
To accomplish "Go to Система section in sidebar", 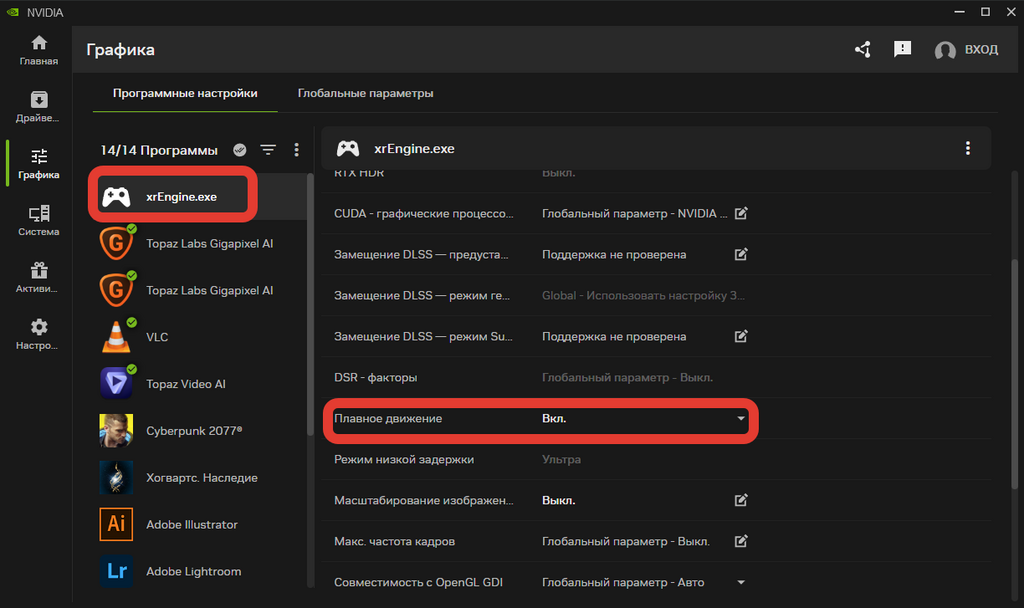I will coord(38,220).
